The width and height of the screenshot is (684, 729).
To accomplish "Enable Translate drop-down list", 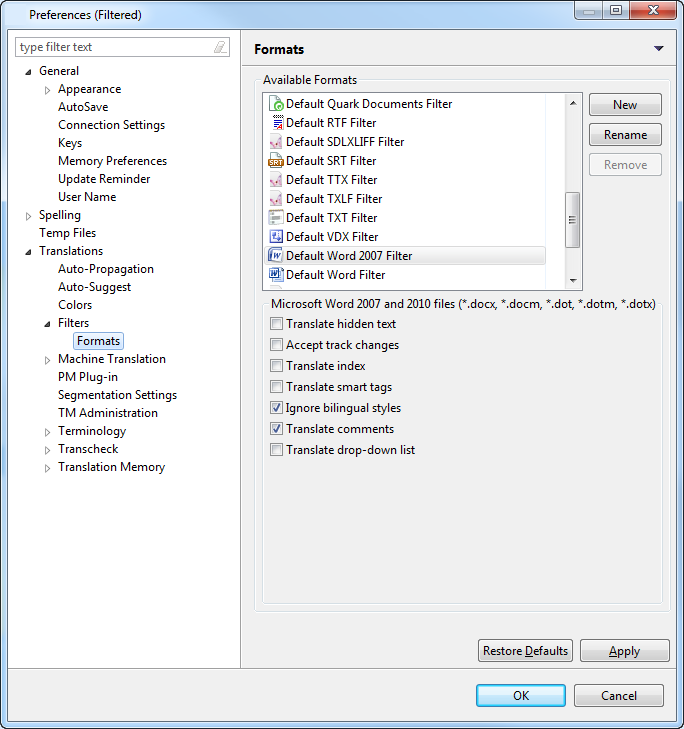I will [x=276, y=450].
